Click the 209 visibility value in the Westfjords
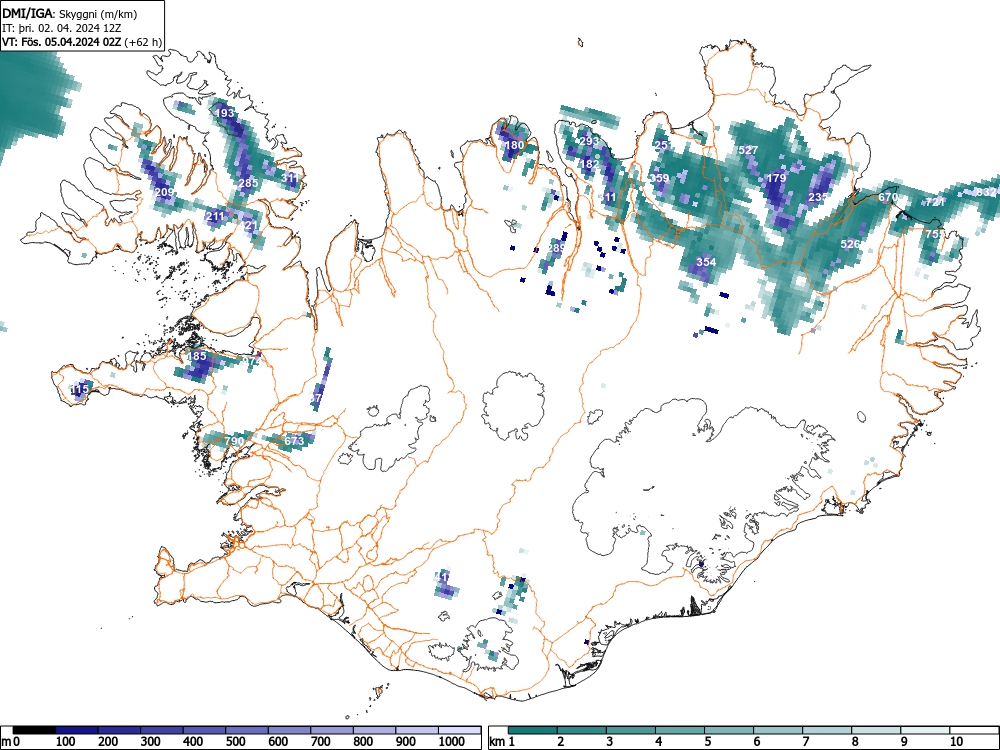 [164, 192]
